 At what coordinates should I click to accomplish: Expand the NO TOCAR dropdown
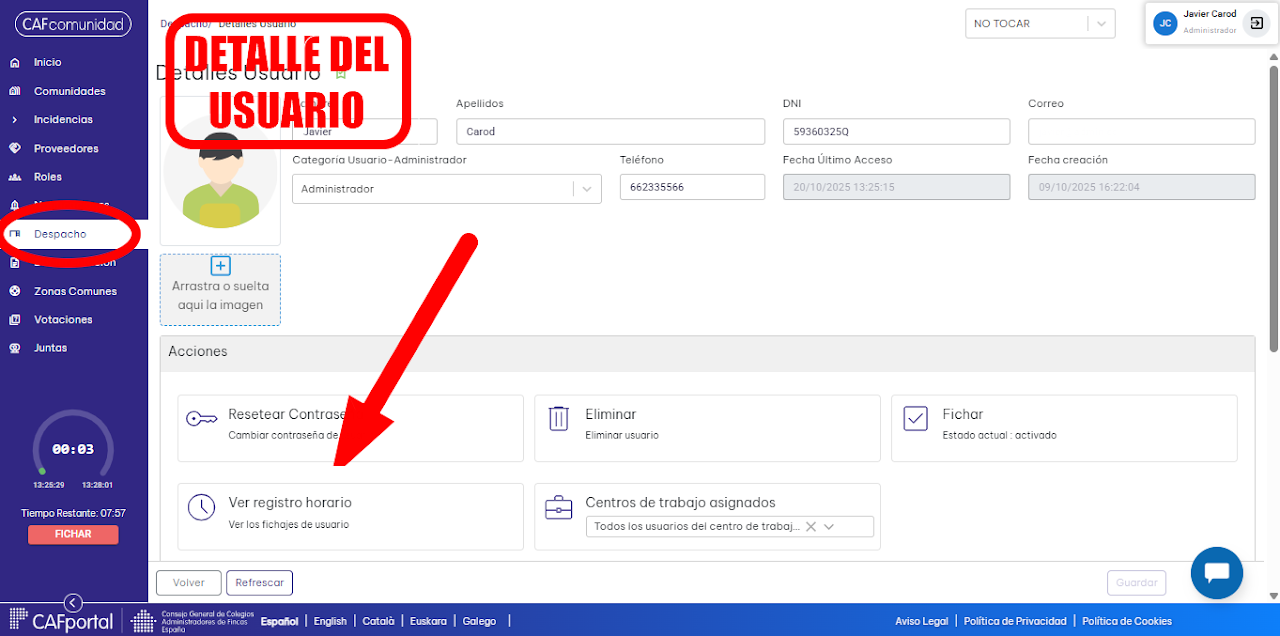(x=1101, y=23)
